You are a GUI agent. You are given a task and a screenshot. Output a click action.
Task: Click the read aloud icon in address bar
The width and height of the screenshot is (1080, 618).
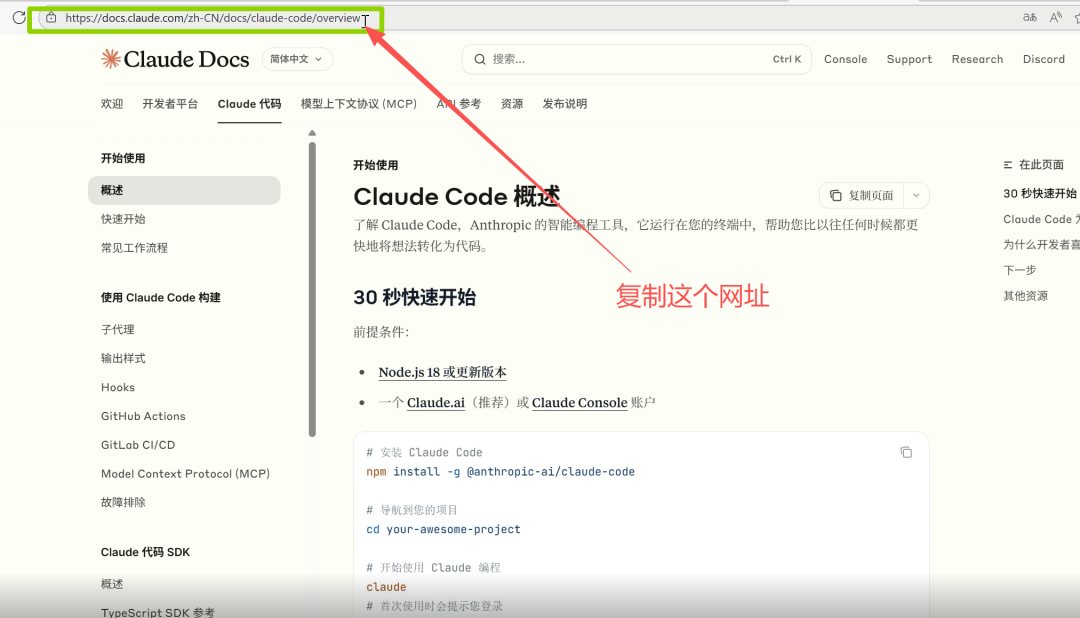pos(1055,18)
